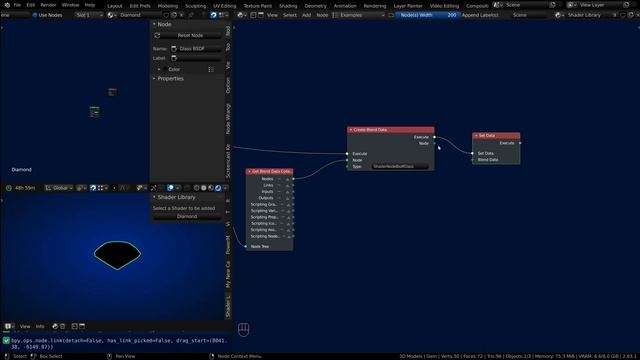
Task: Open the Help menu
Action: [x=90, y=5]
